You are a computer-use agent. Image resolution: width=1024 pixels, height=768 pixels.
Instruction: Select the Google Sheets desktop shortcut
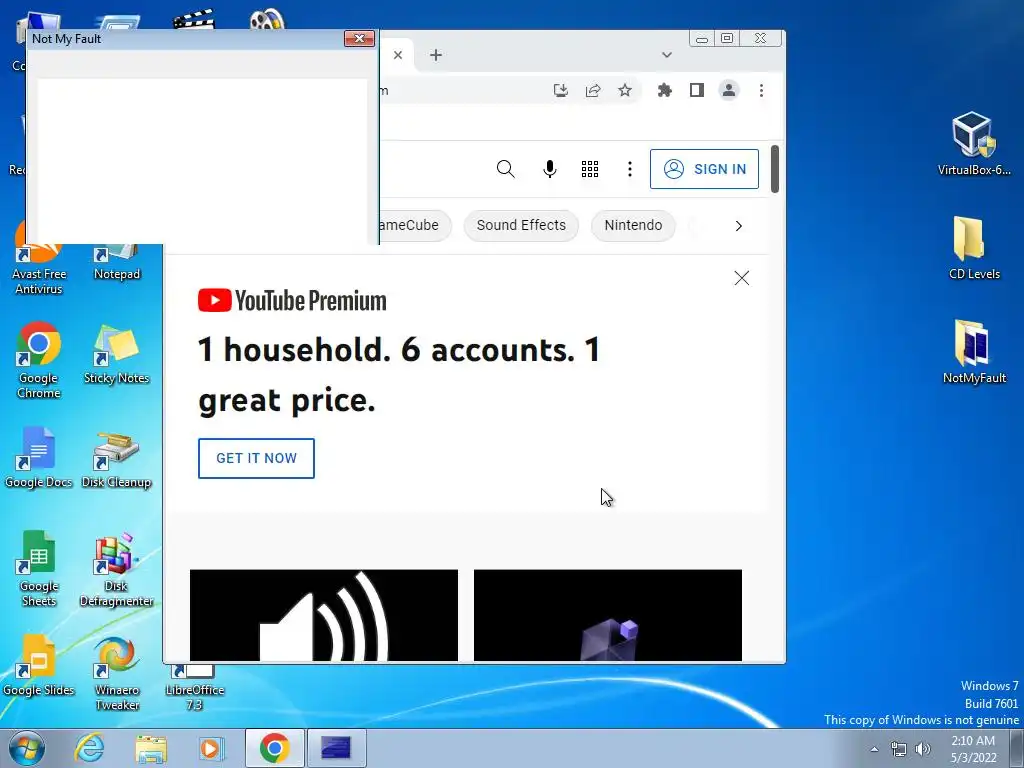[x=39, y=568]
